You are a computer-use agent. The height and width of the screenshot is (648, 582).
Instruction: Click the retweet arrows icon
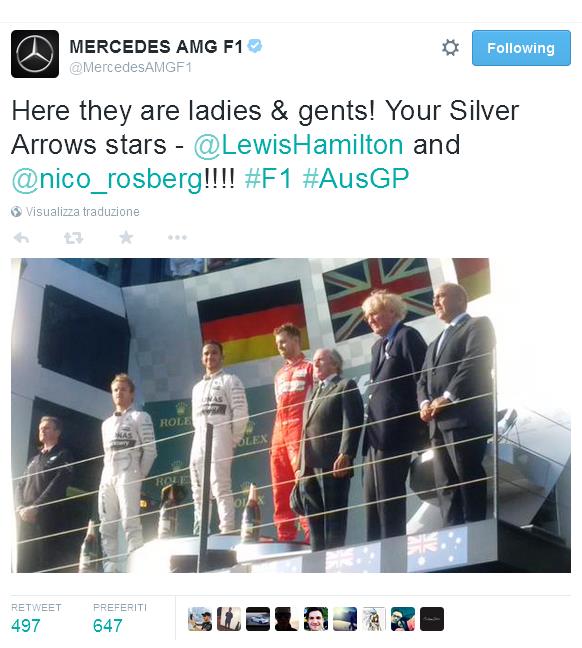74,238
